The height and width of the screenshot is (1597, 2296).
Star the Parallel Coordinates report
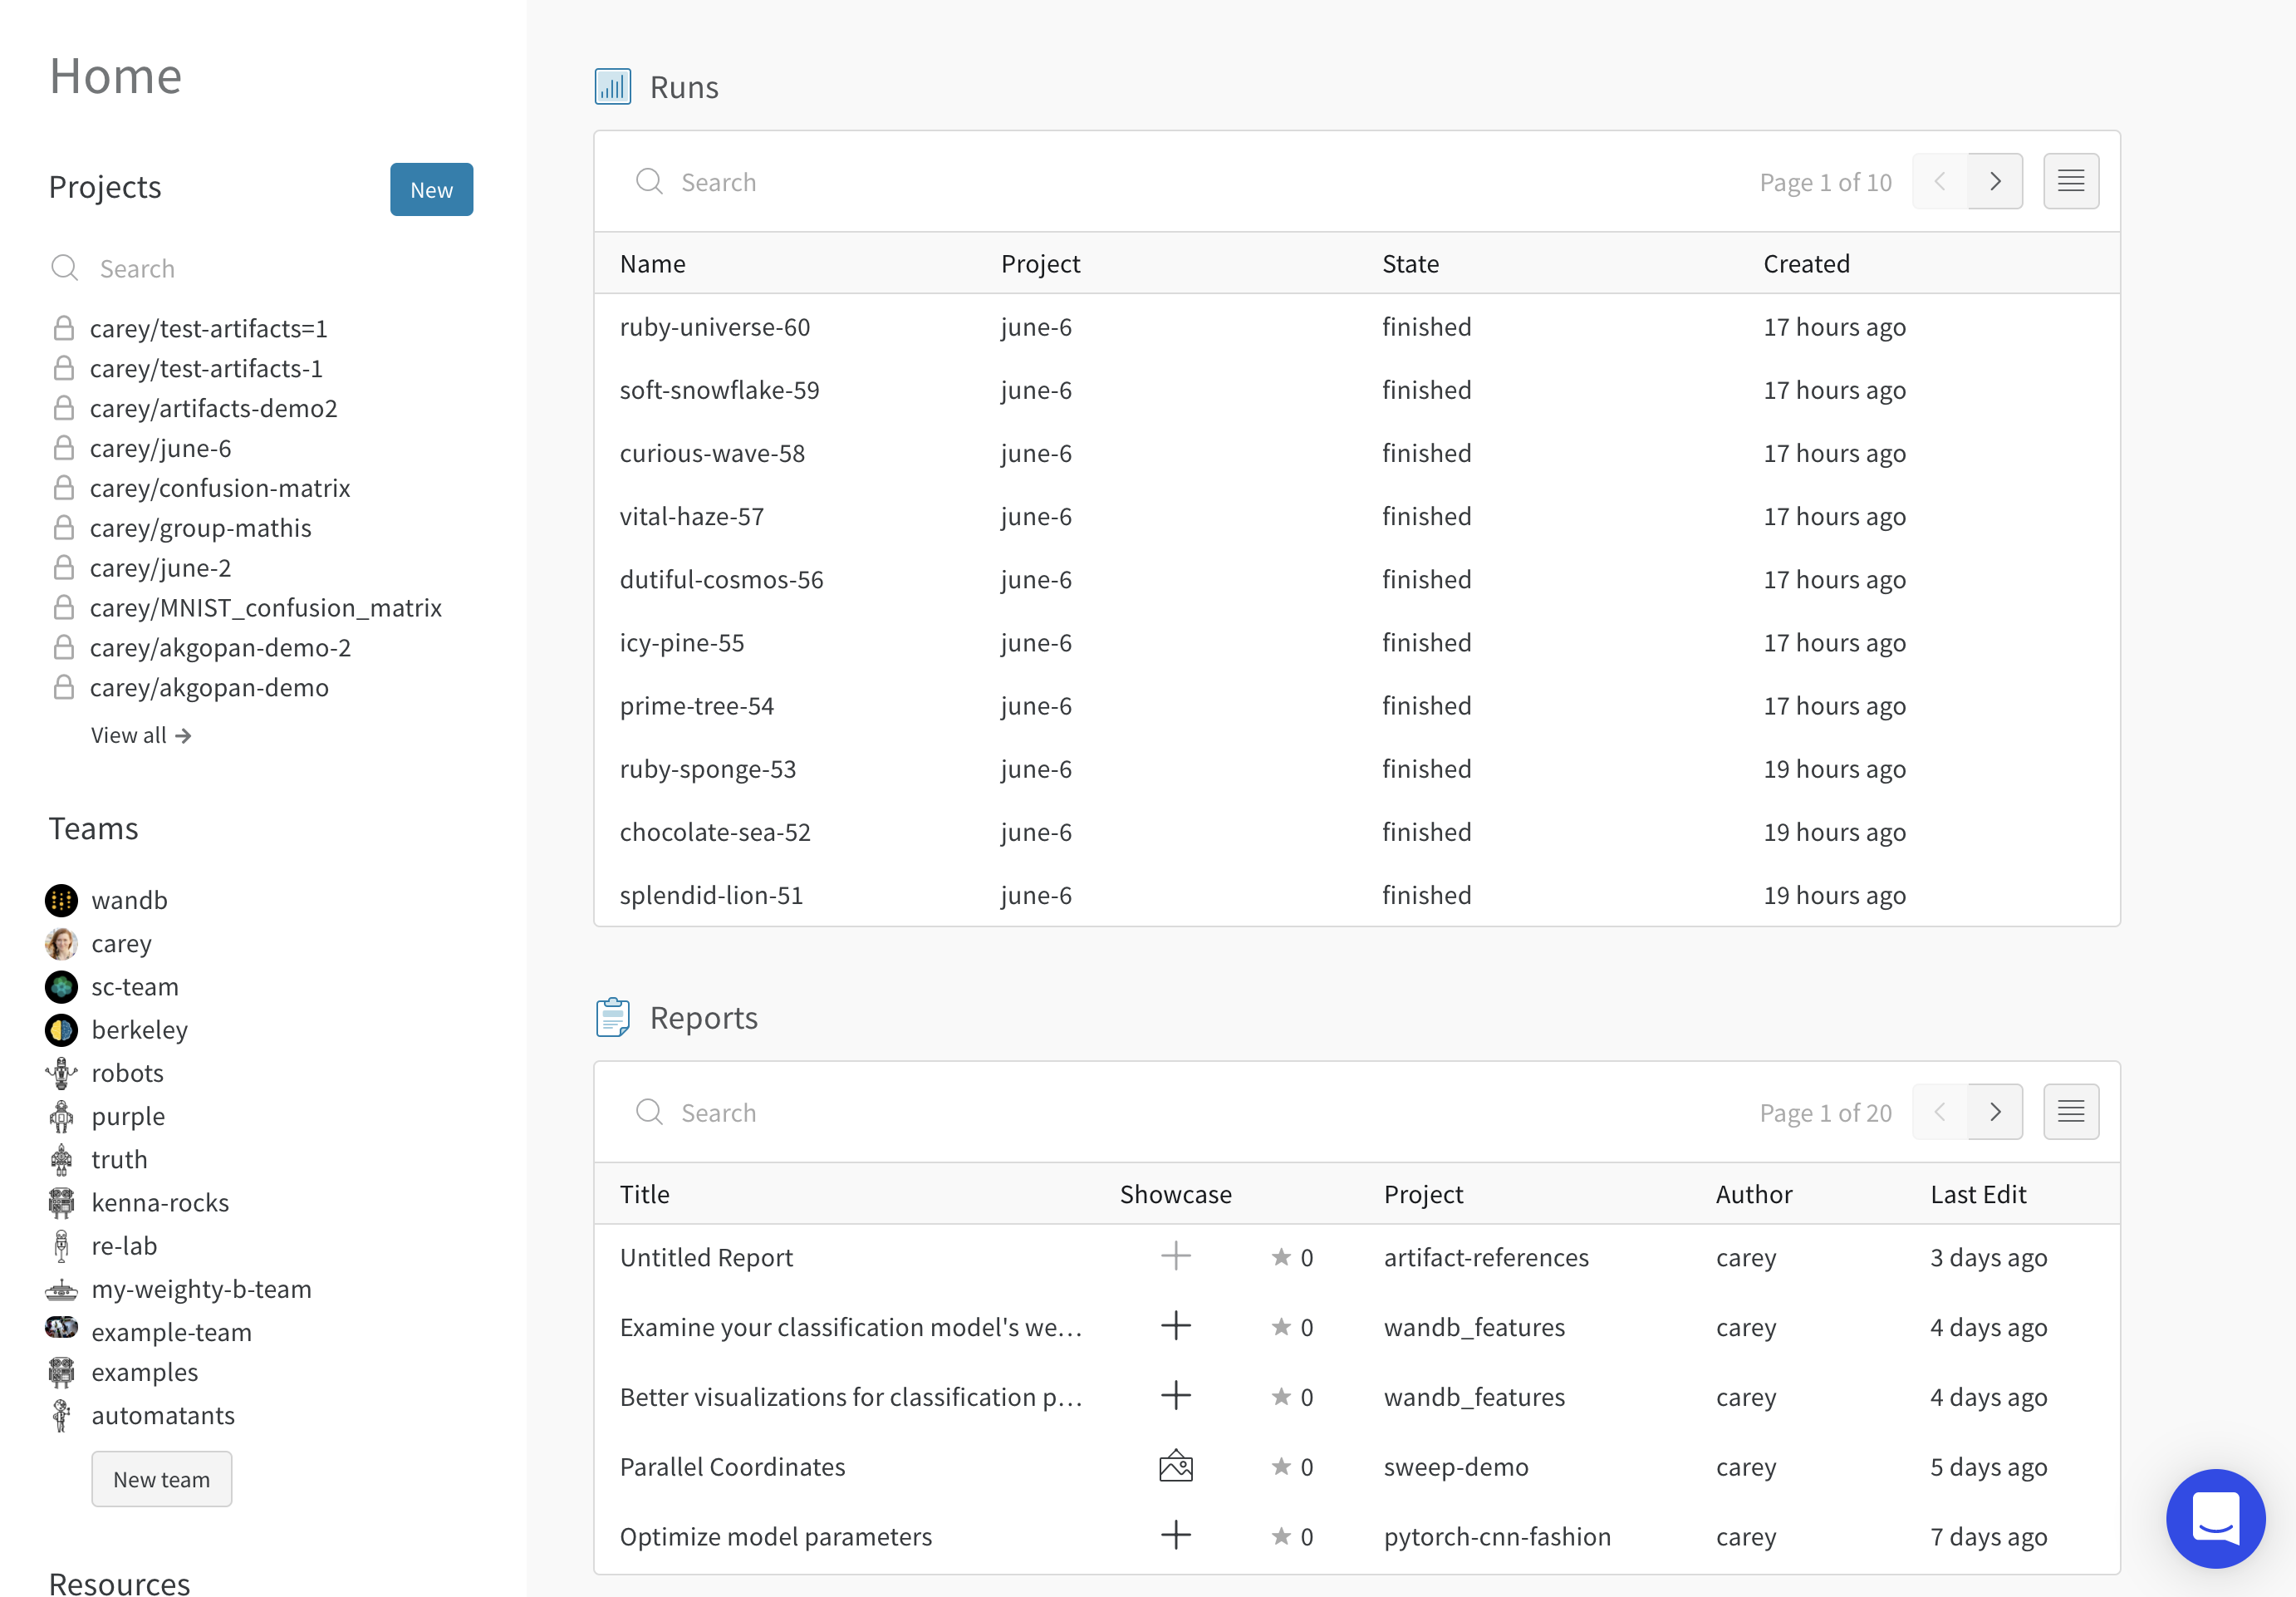click(1281, 1466)
